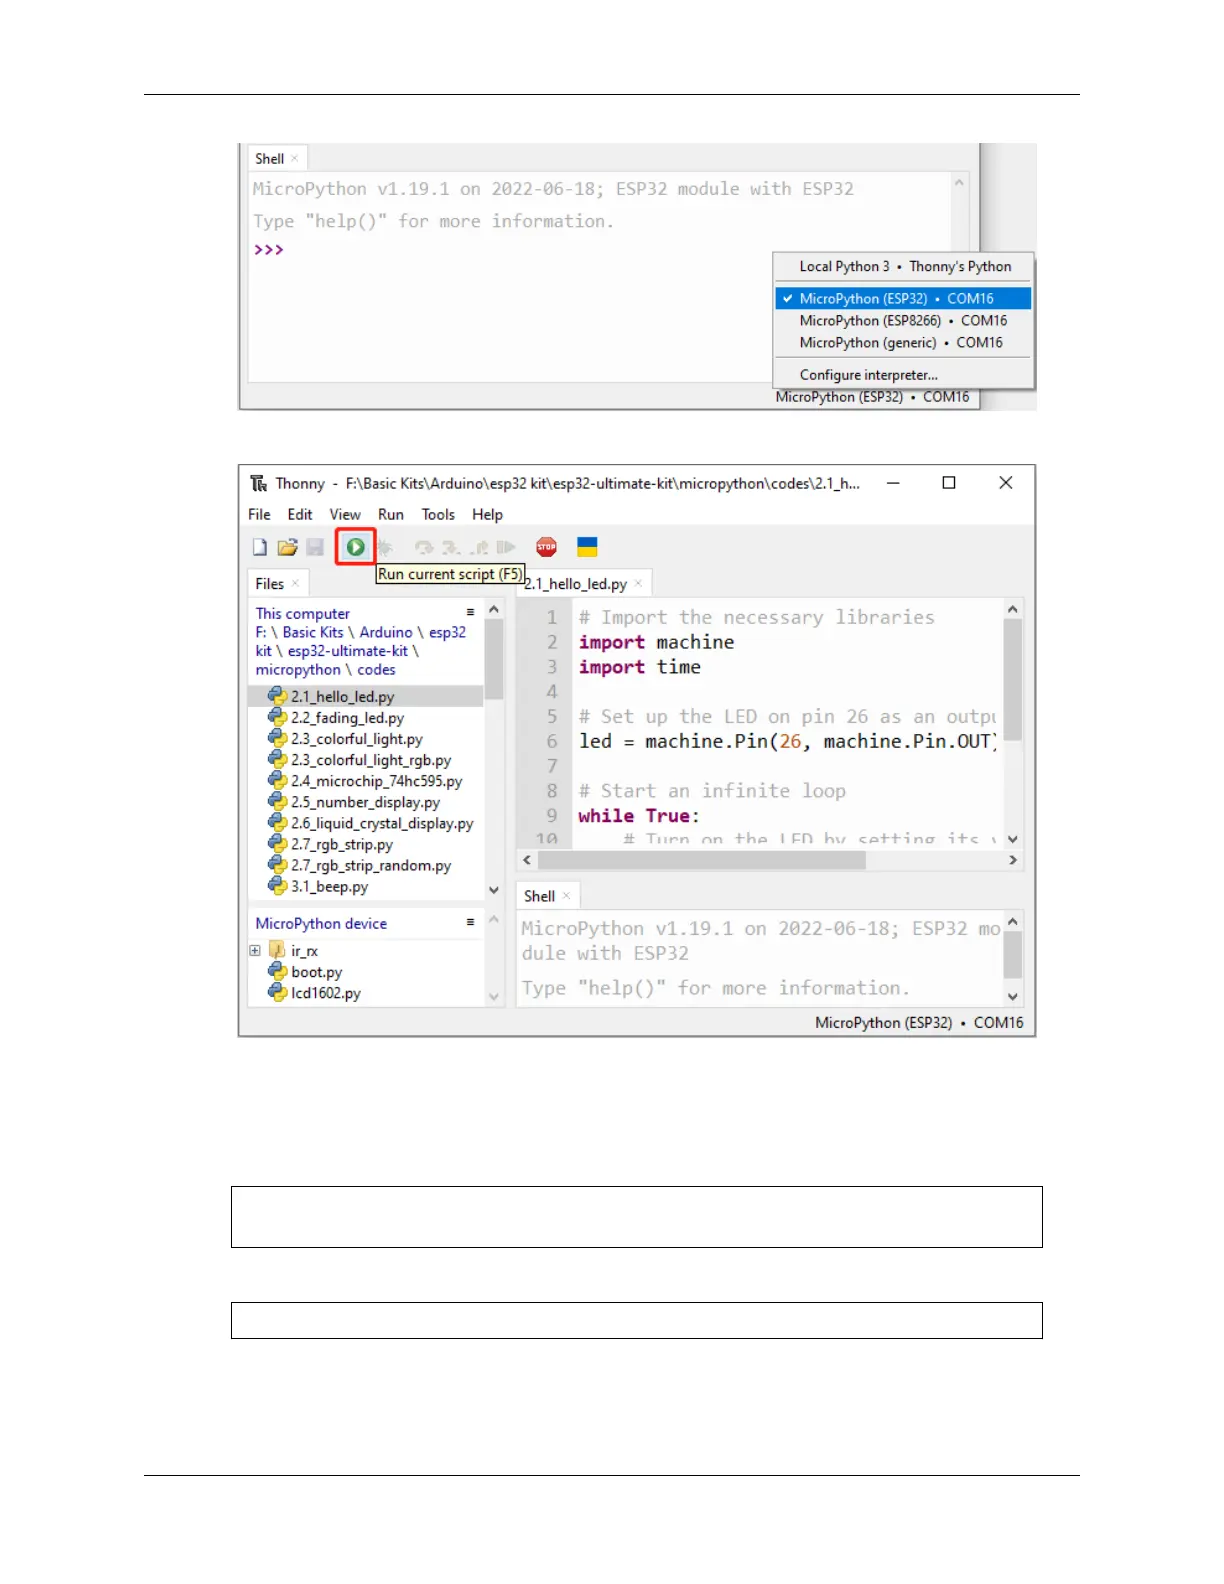The height and width of the screenshot is (1584, 1224).
Task: Click the Step into toolbar icon
Action: point(452,547)
